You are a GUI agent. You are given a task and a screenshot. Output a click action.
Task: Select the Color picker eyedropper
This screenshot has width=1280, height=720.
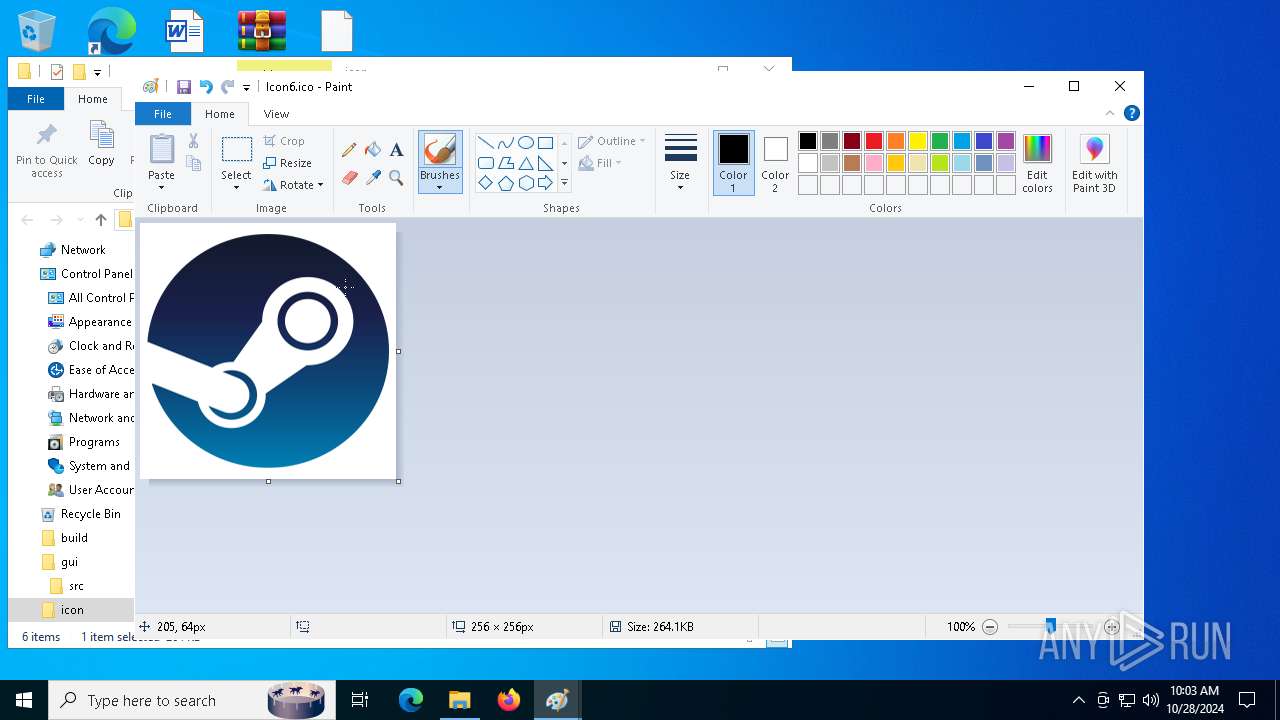tap(373, 178)
